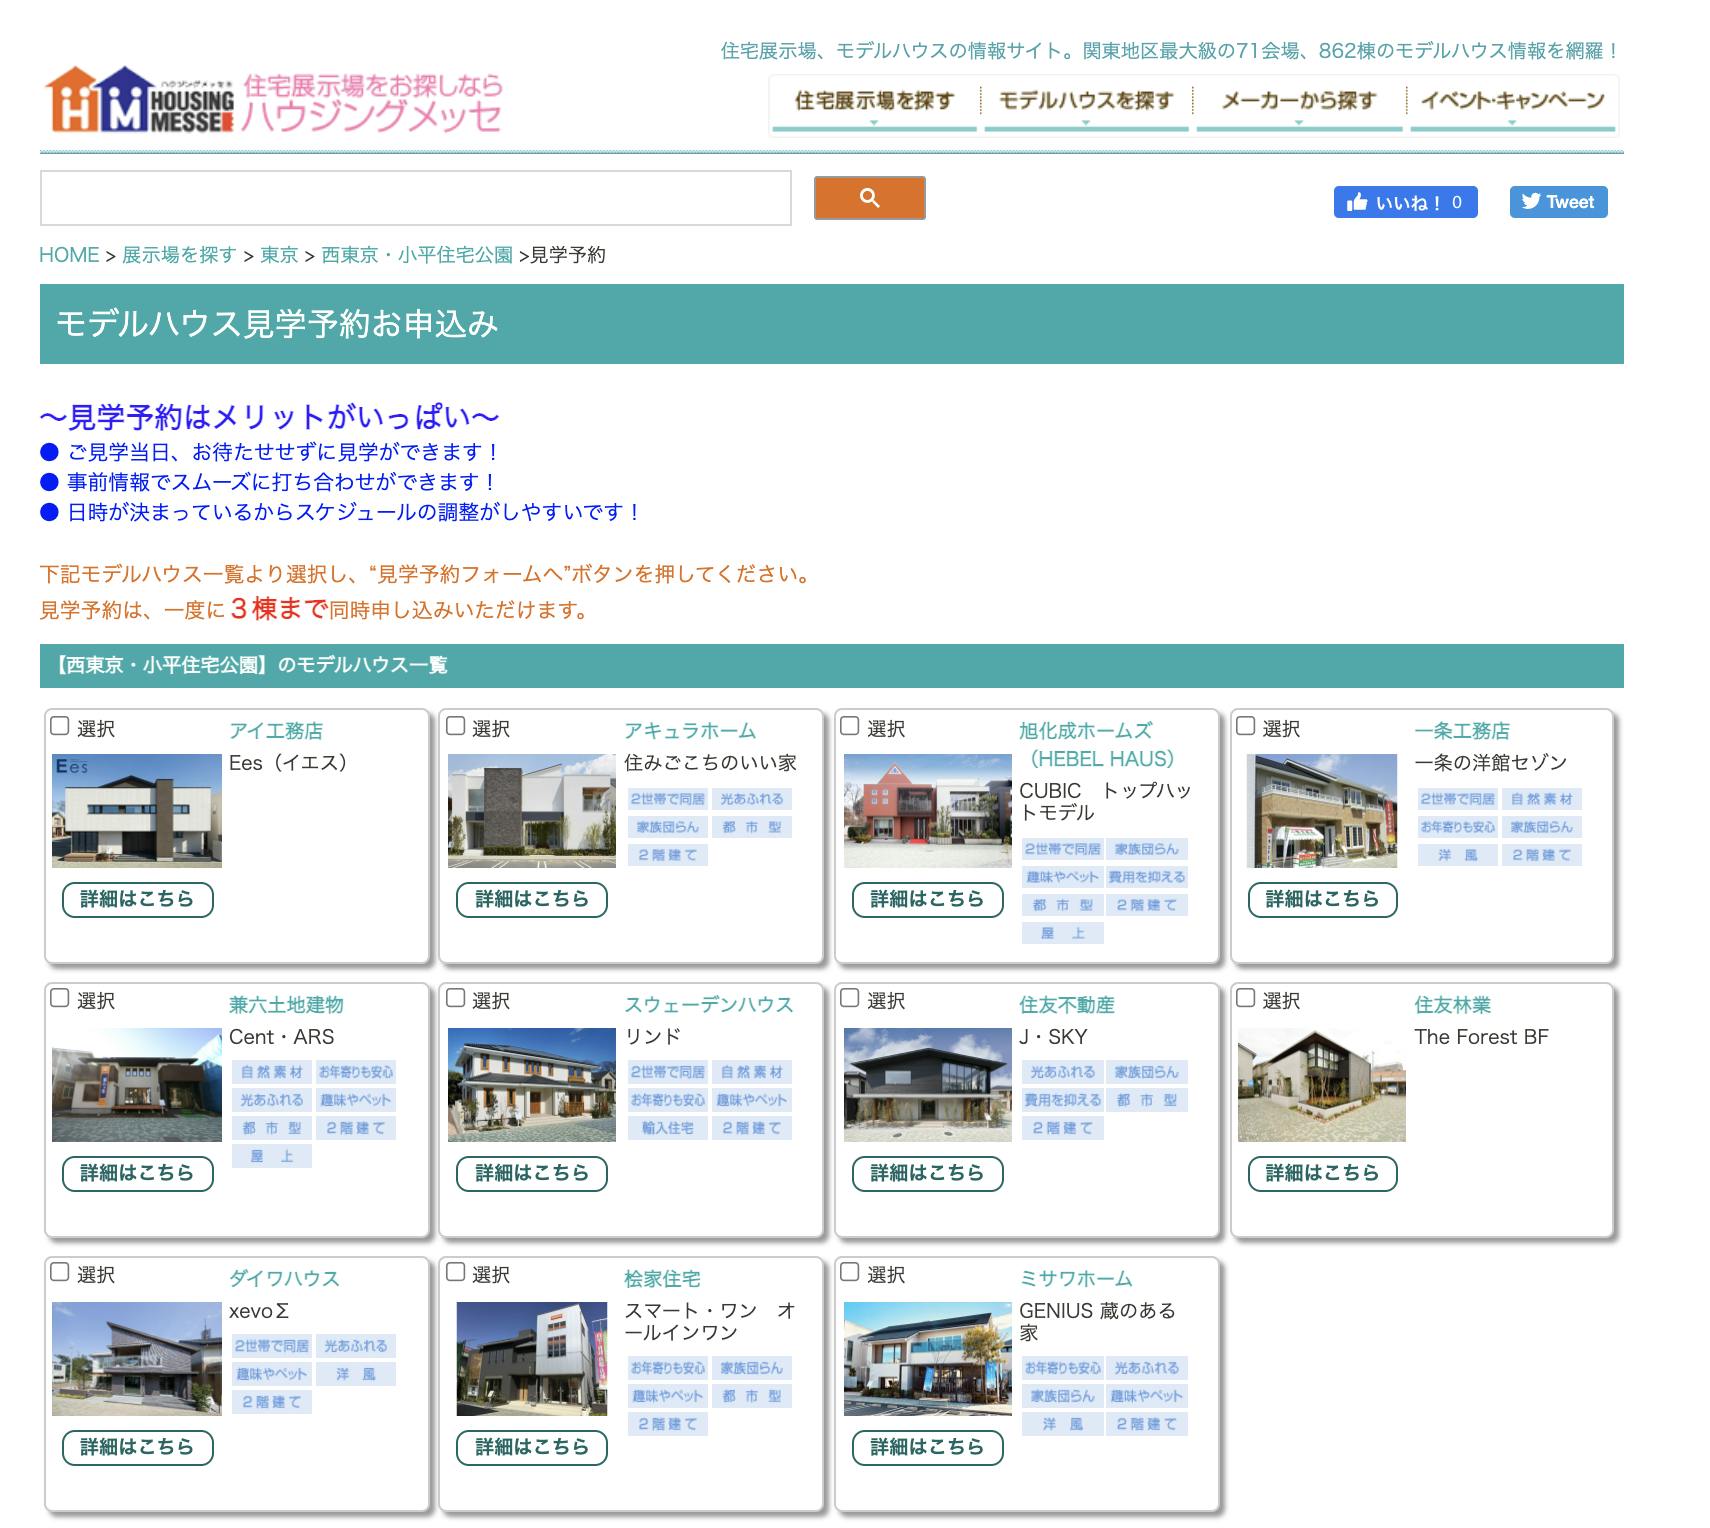Click the Facebook いいね! button
Image resolution: width=1710 pixels, height=1528 pixels.
1405,202
